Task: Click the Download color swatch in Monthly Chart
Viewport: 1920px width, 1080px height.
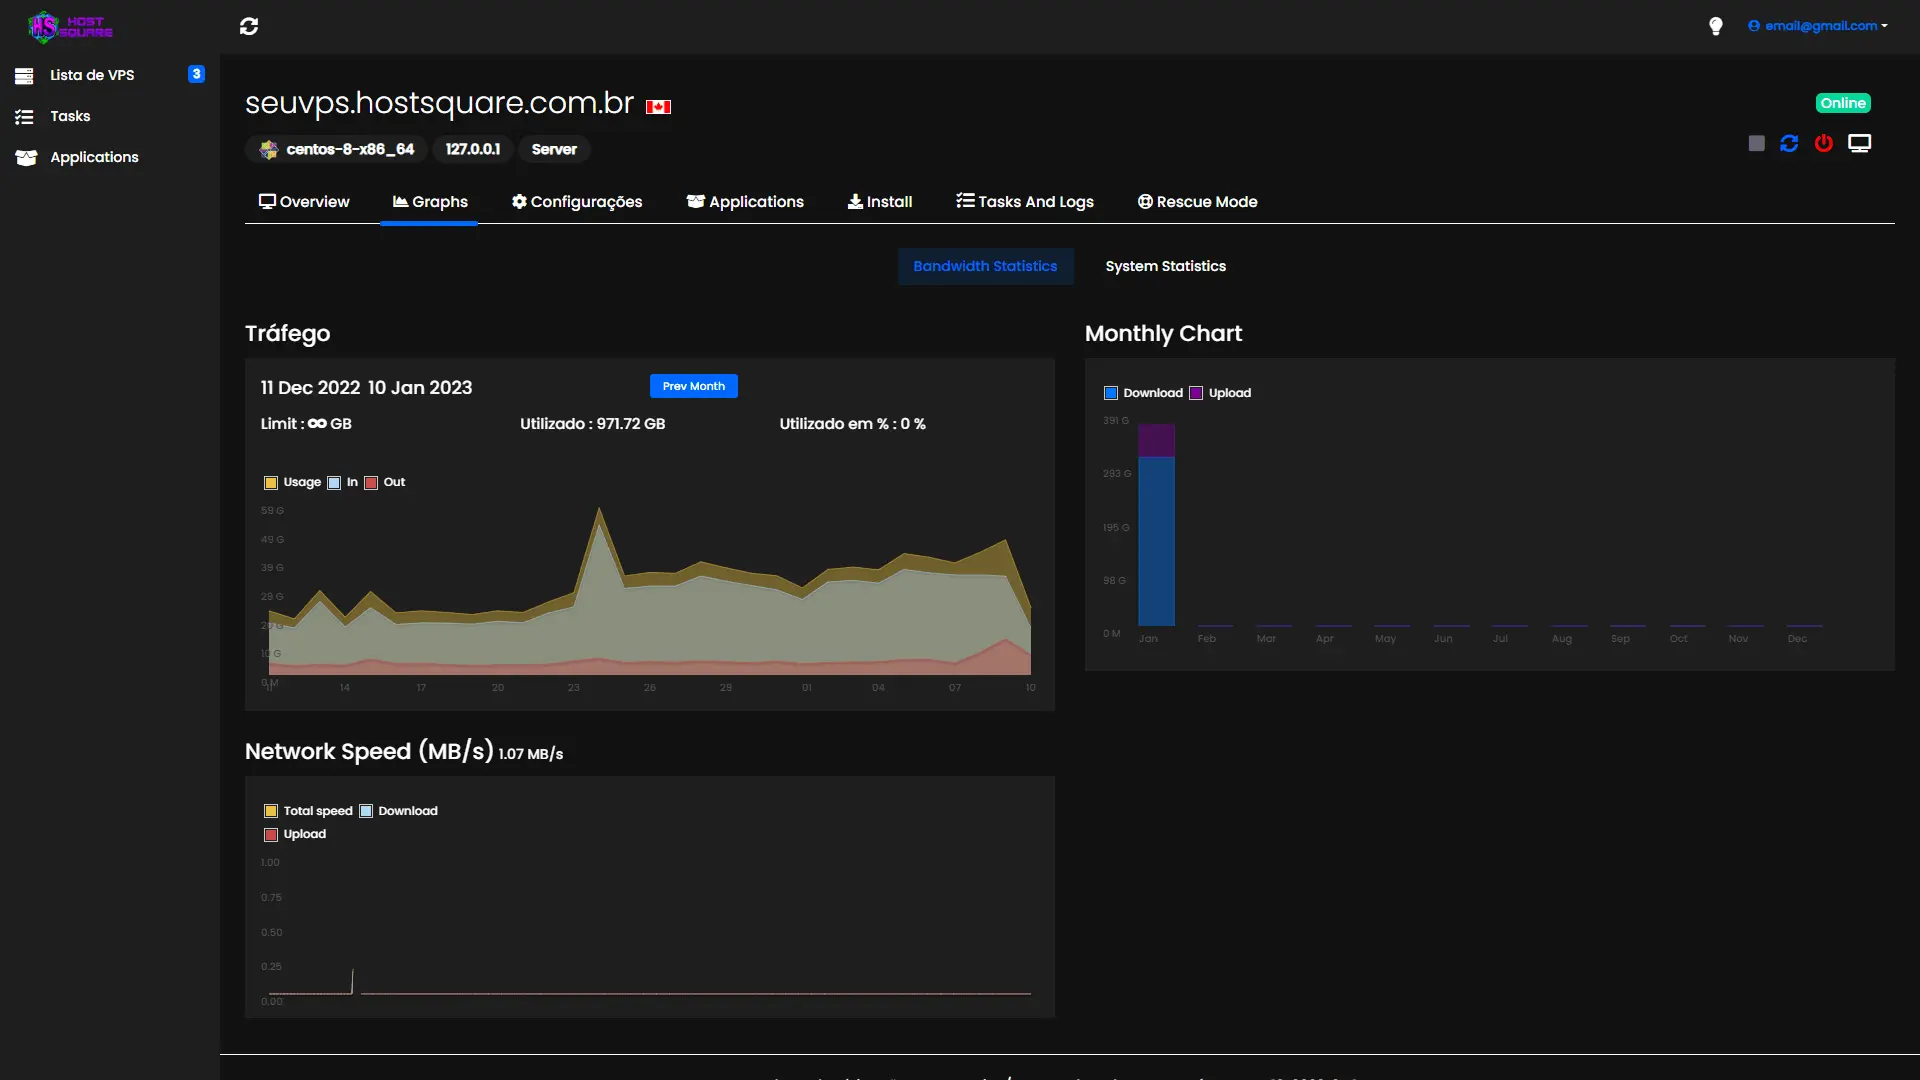Action: pyautogui.click(x=1111, y=393)
